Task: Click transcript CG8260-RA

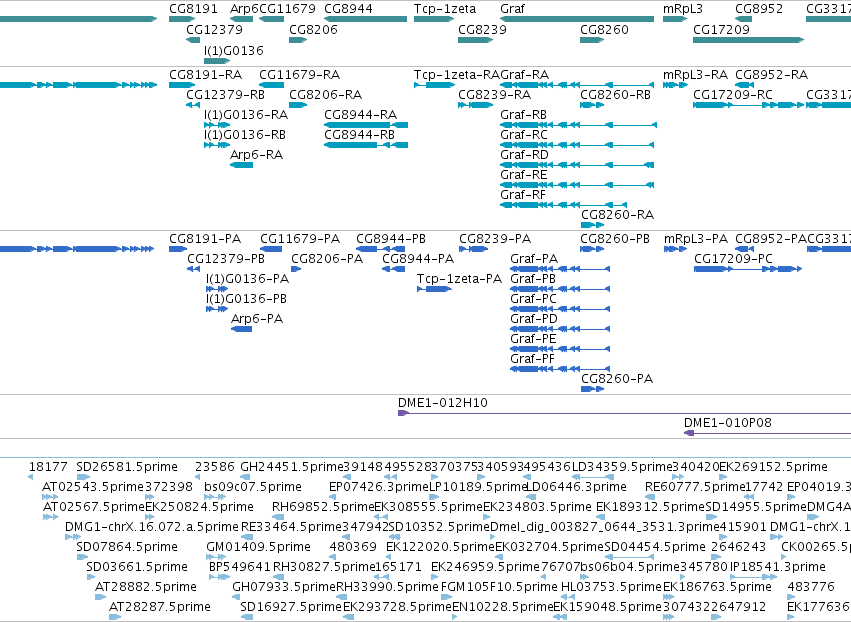Action: (592, 225)
